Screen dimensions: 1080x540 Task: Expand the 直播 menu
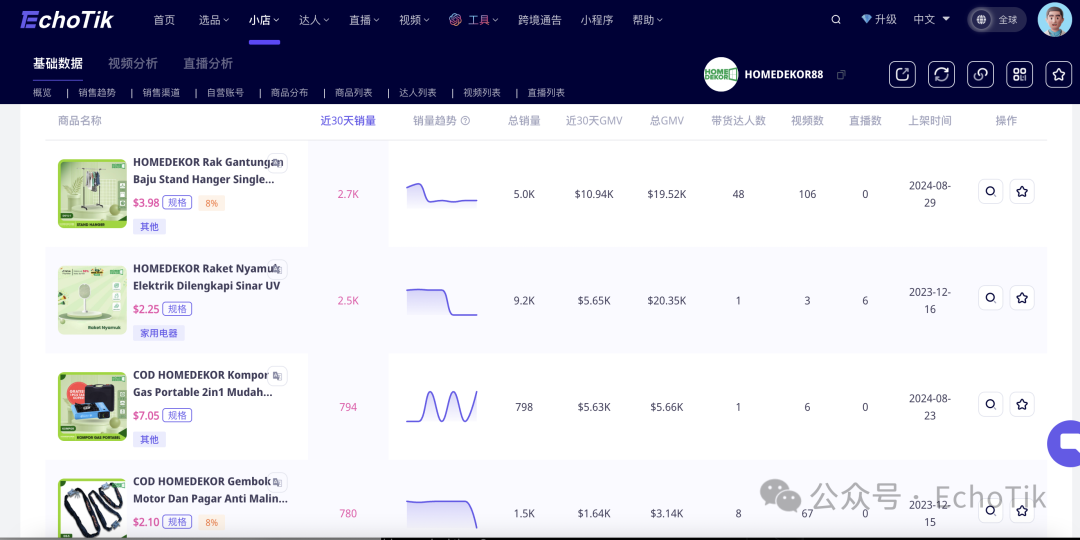click(364, 20)
